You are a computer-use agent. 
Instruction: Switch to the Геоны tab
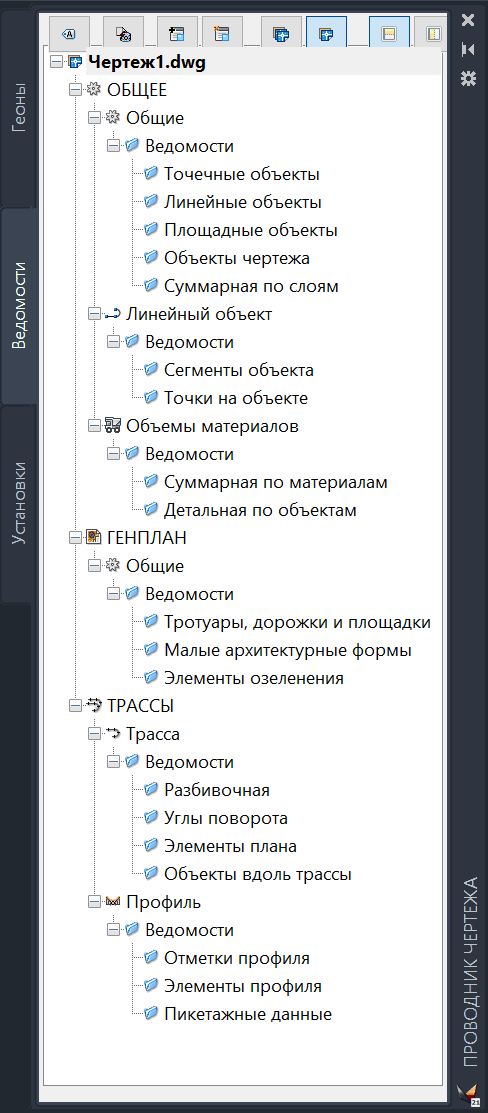click(x=19, y=109)
